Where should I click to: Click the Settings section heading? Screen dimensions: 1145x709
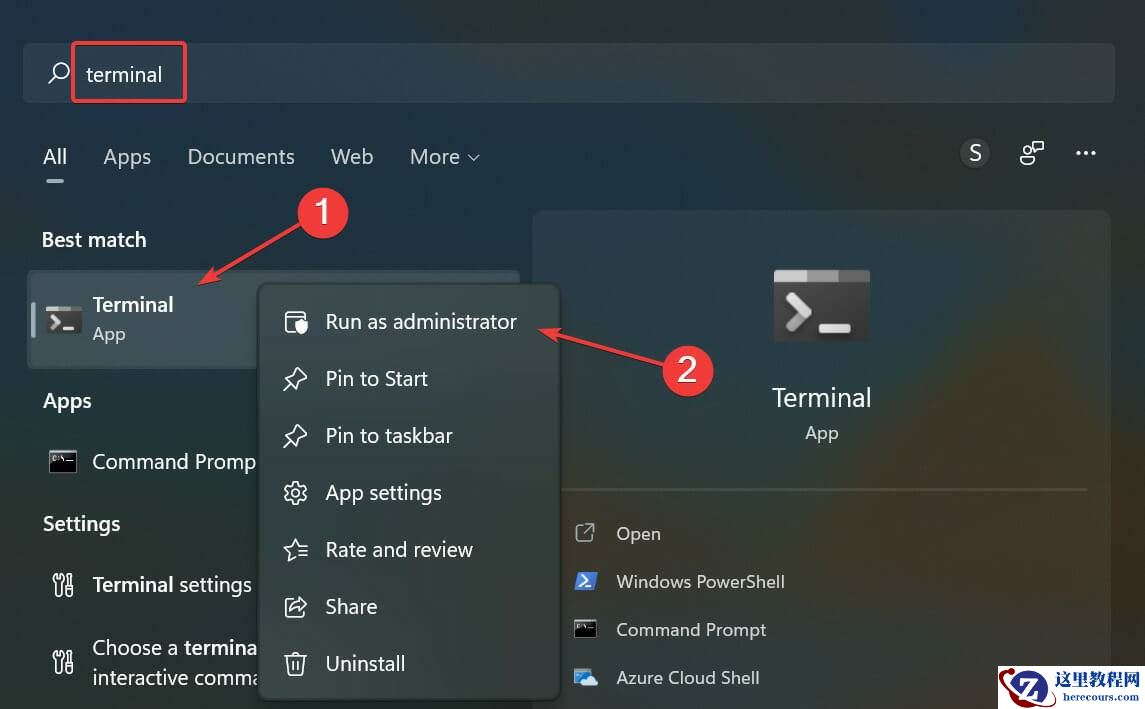click(x=82, y=524)
